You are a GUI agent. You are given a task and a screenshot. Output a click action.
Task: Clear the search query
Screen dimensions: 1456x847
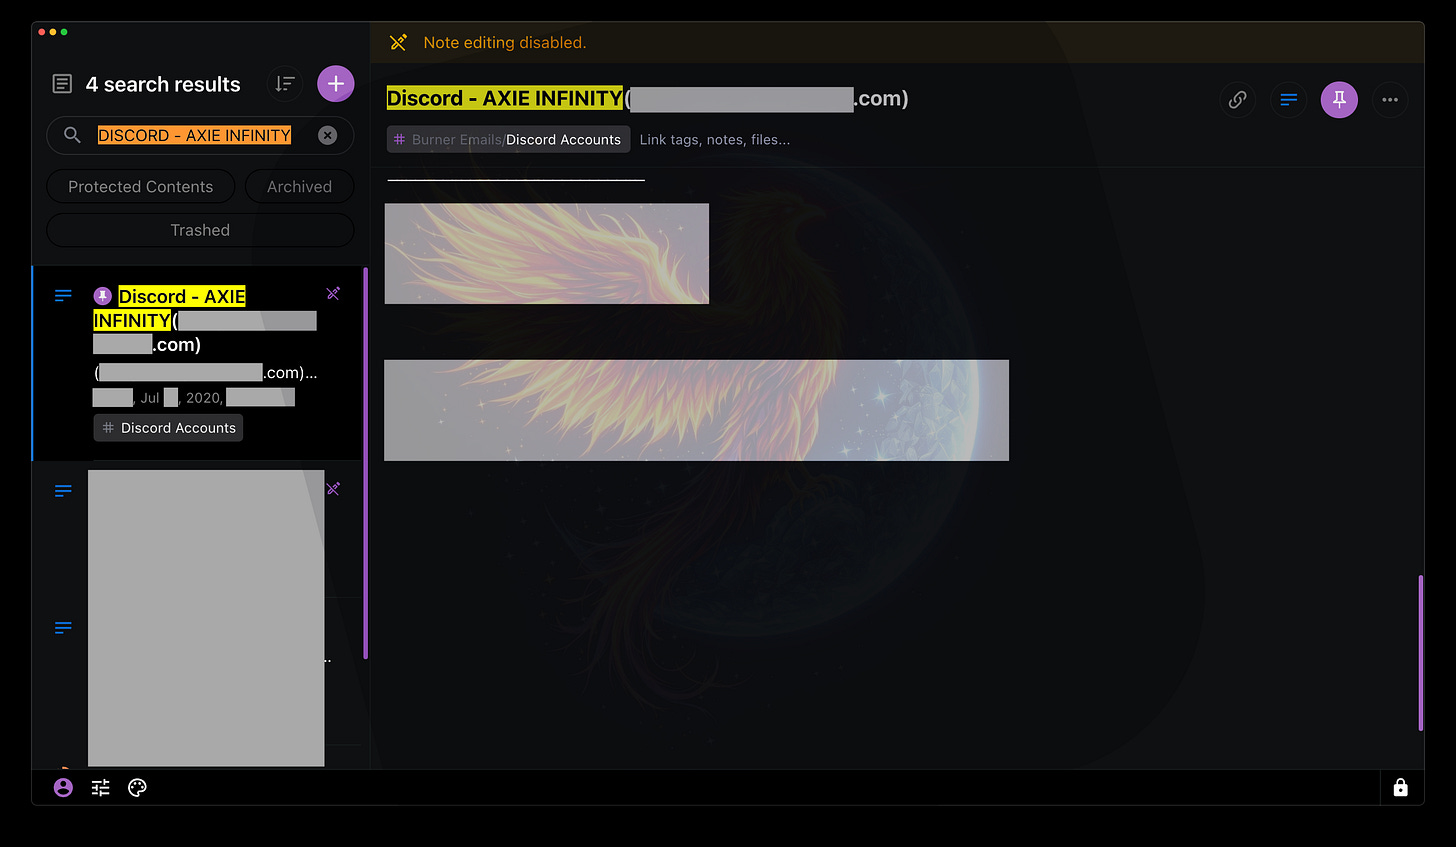327,135
